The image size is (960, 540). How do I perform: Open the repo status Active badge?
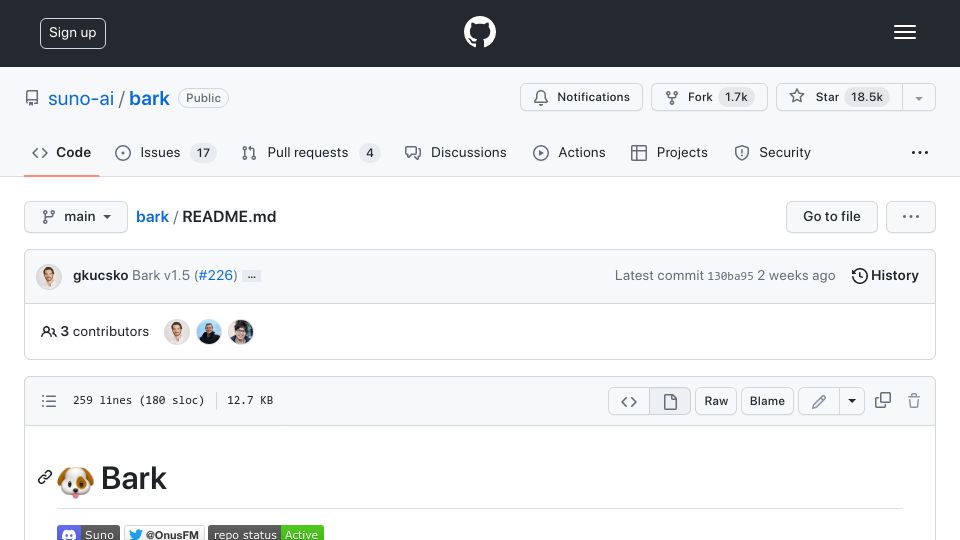[x=266, y=533]
